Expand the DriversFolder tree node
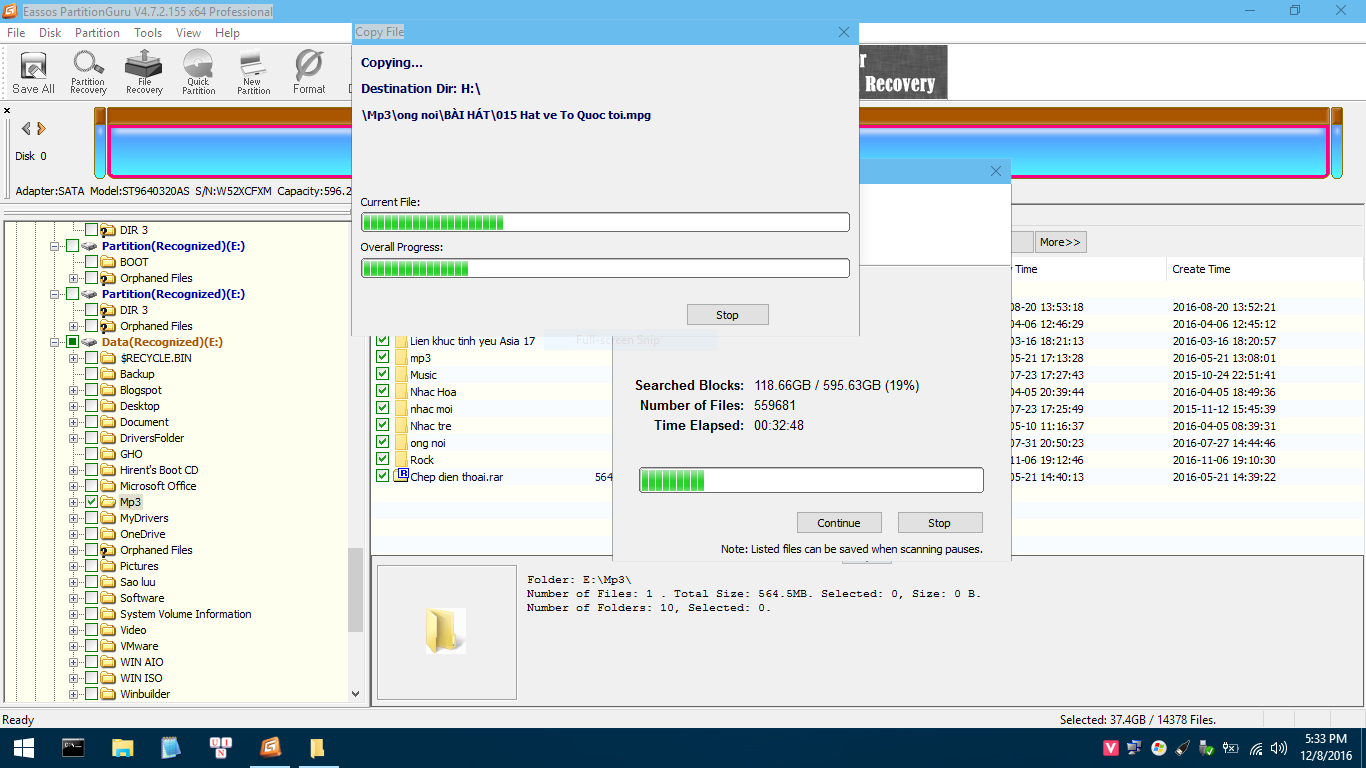 [73, 438]
